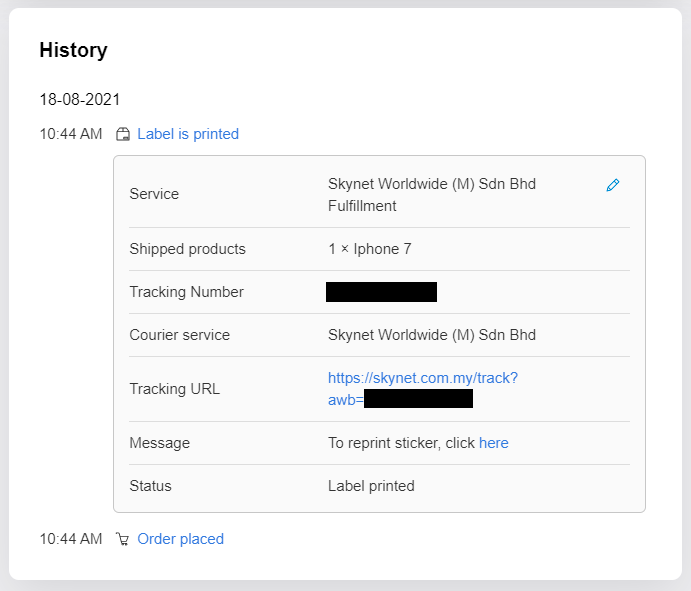Click the pencil edit icon beside Service
Screen dimensions: 691x591
613,185
